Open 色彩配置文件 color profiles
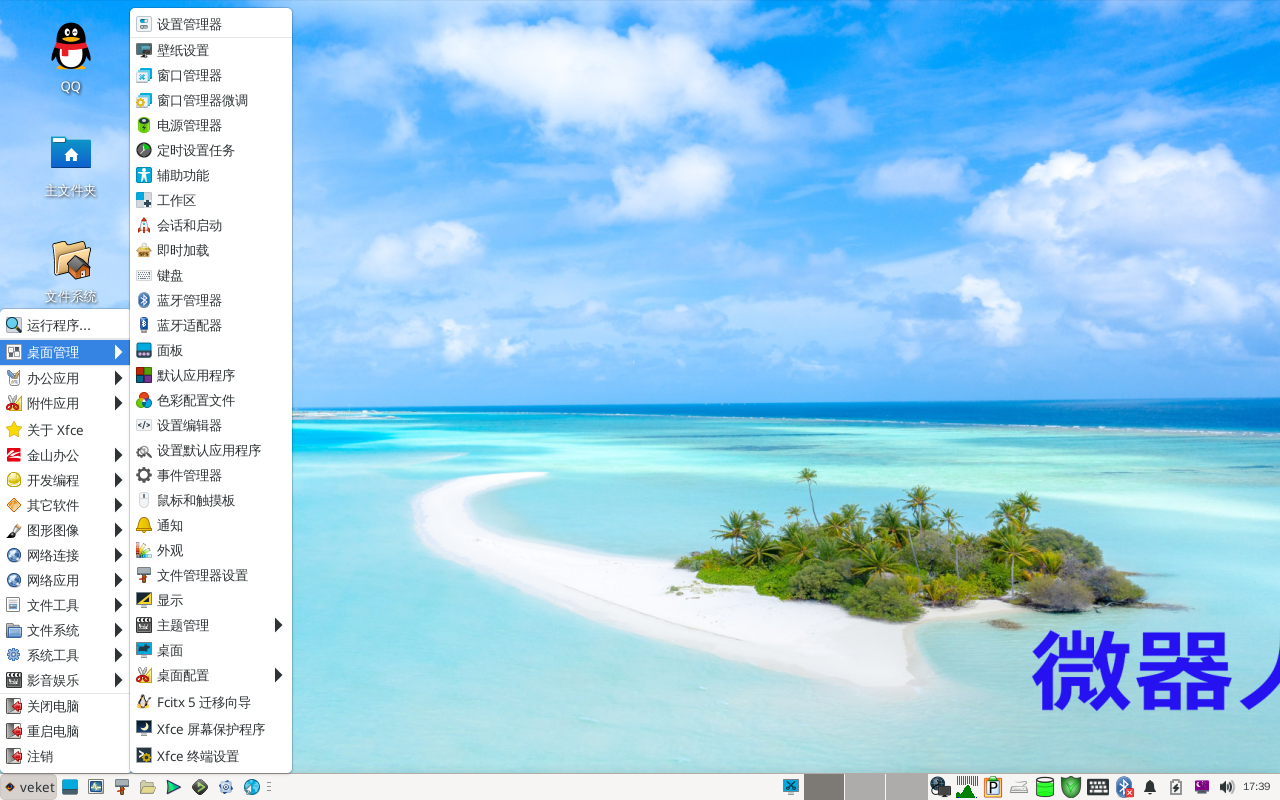1280x800 pixels. tap(211, 400)
